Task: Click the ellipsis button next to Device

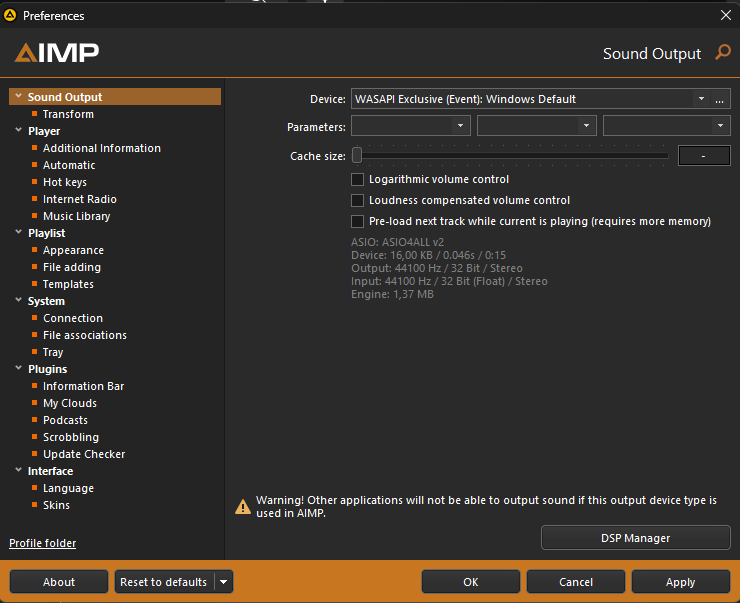Action: 719,99
